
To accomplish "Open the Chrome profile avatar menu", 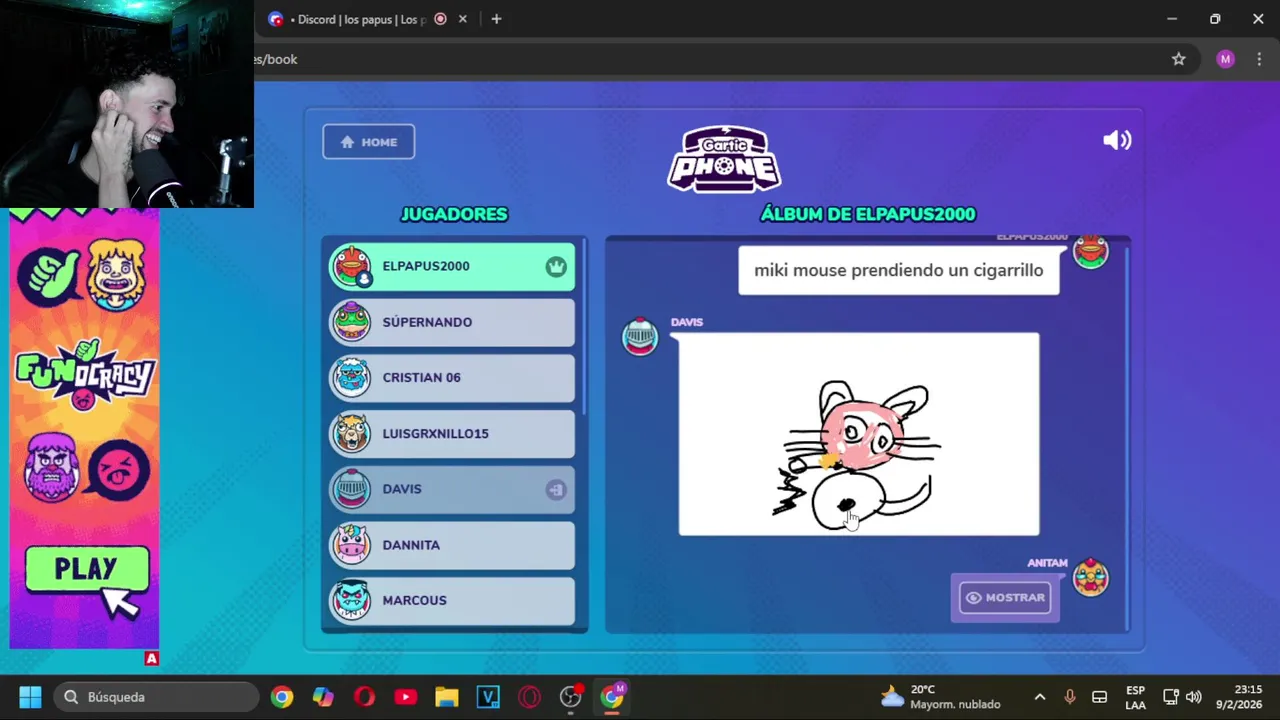I will (1225, 59).
